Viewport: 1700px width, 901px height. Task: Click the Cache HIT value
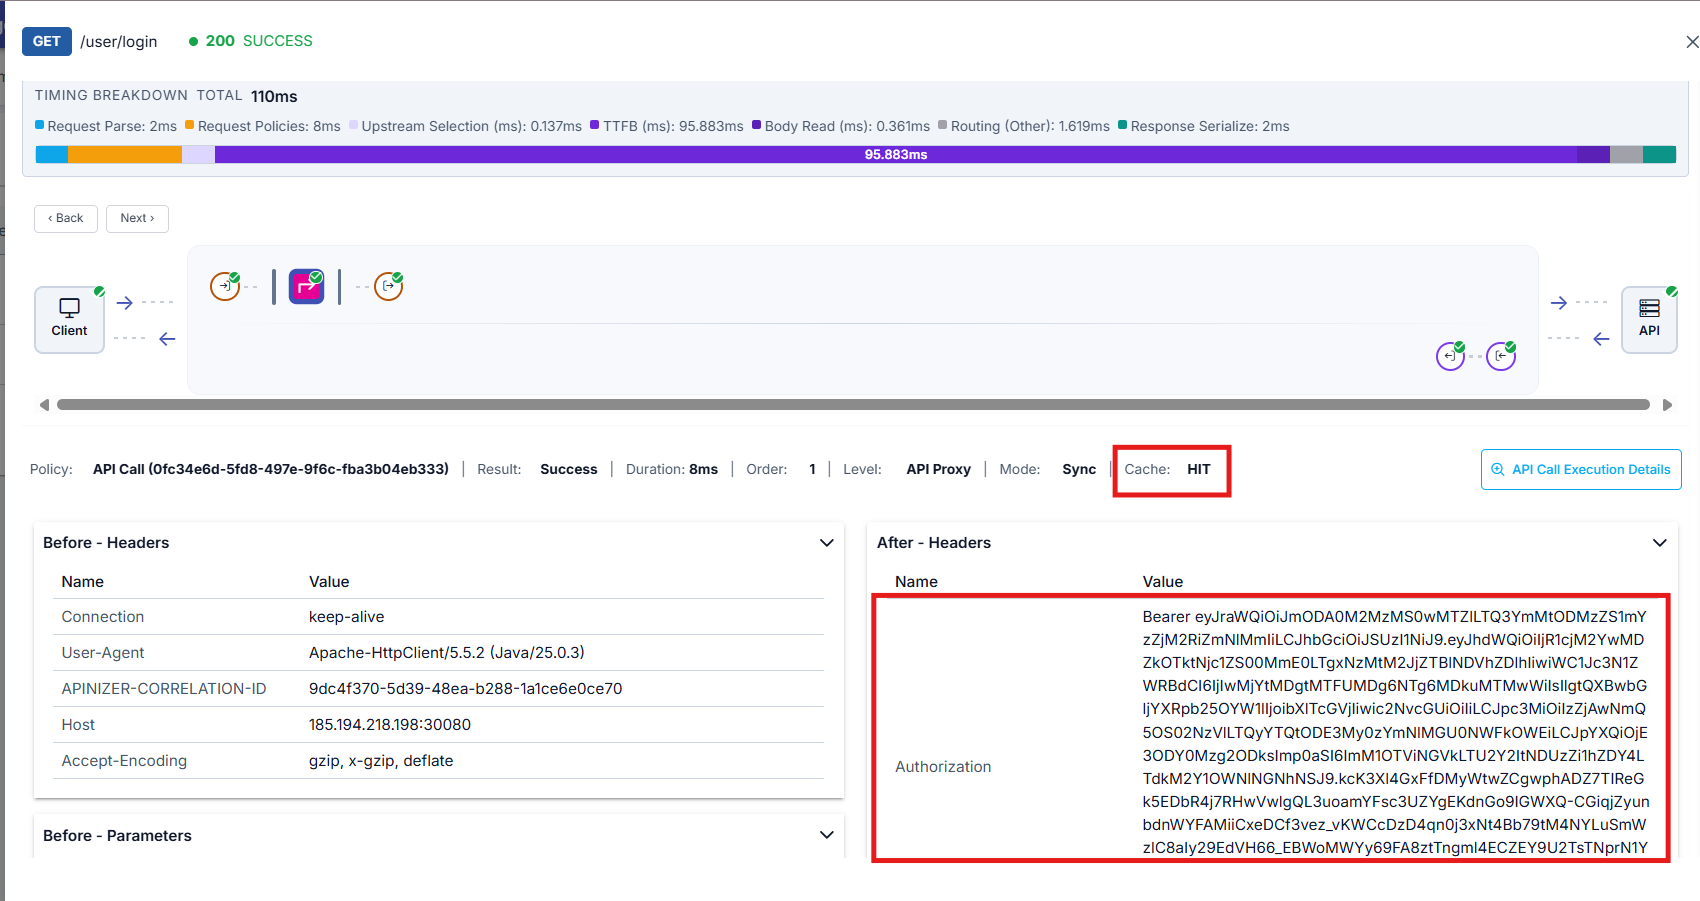[x=1198, y=469]
